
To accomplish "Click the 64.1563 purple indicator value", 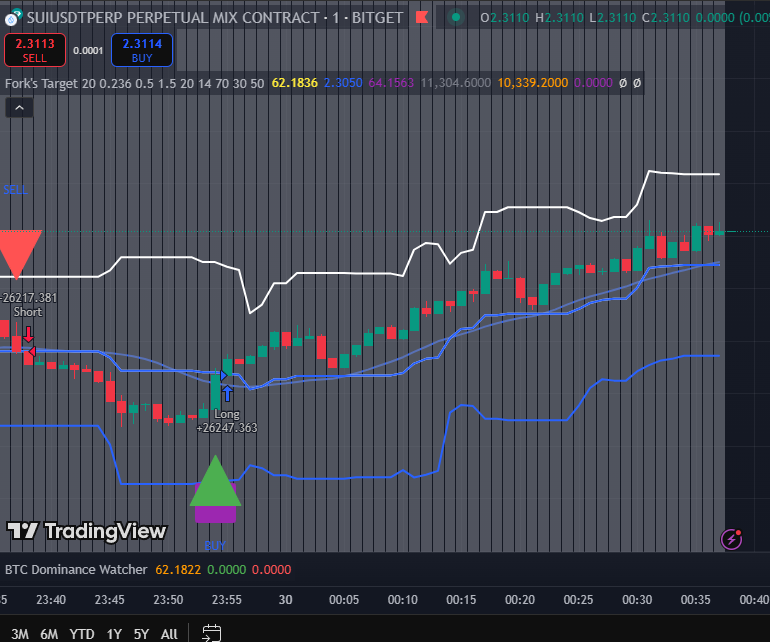I will [391, 83].
